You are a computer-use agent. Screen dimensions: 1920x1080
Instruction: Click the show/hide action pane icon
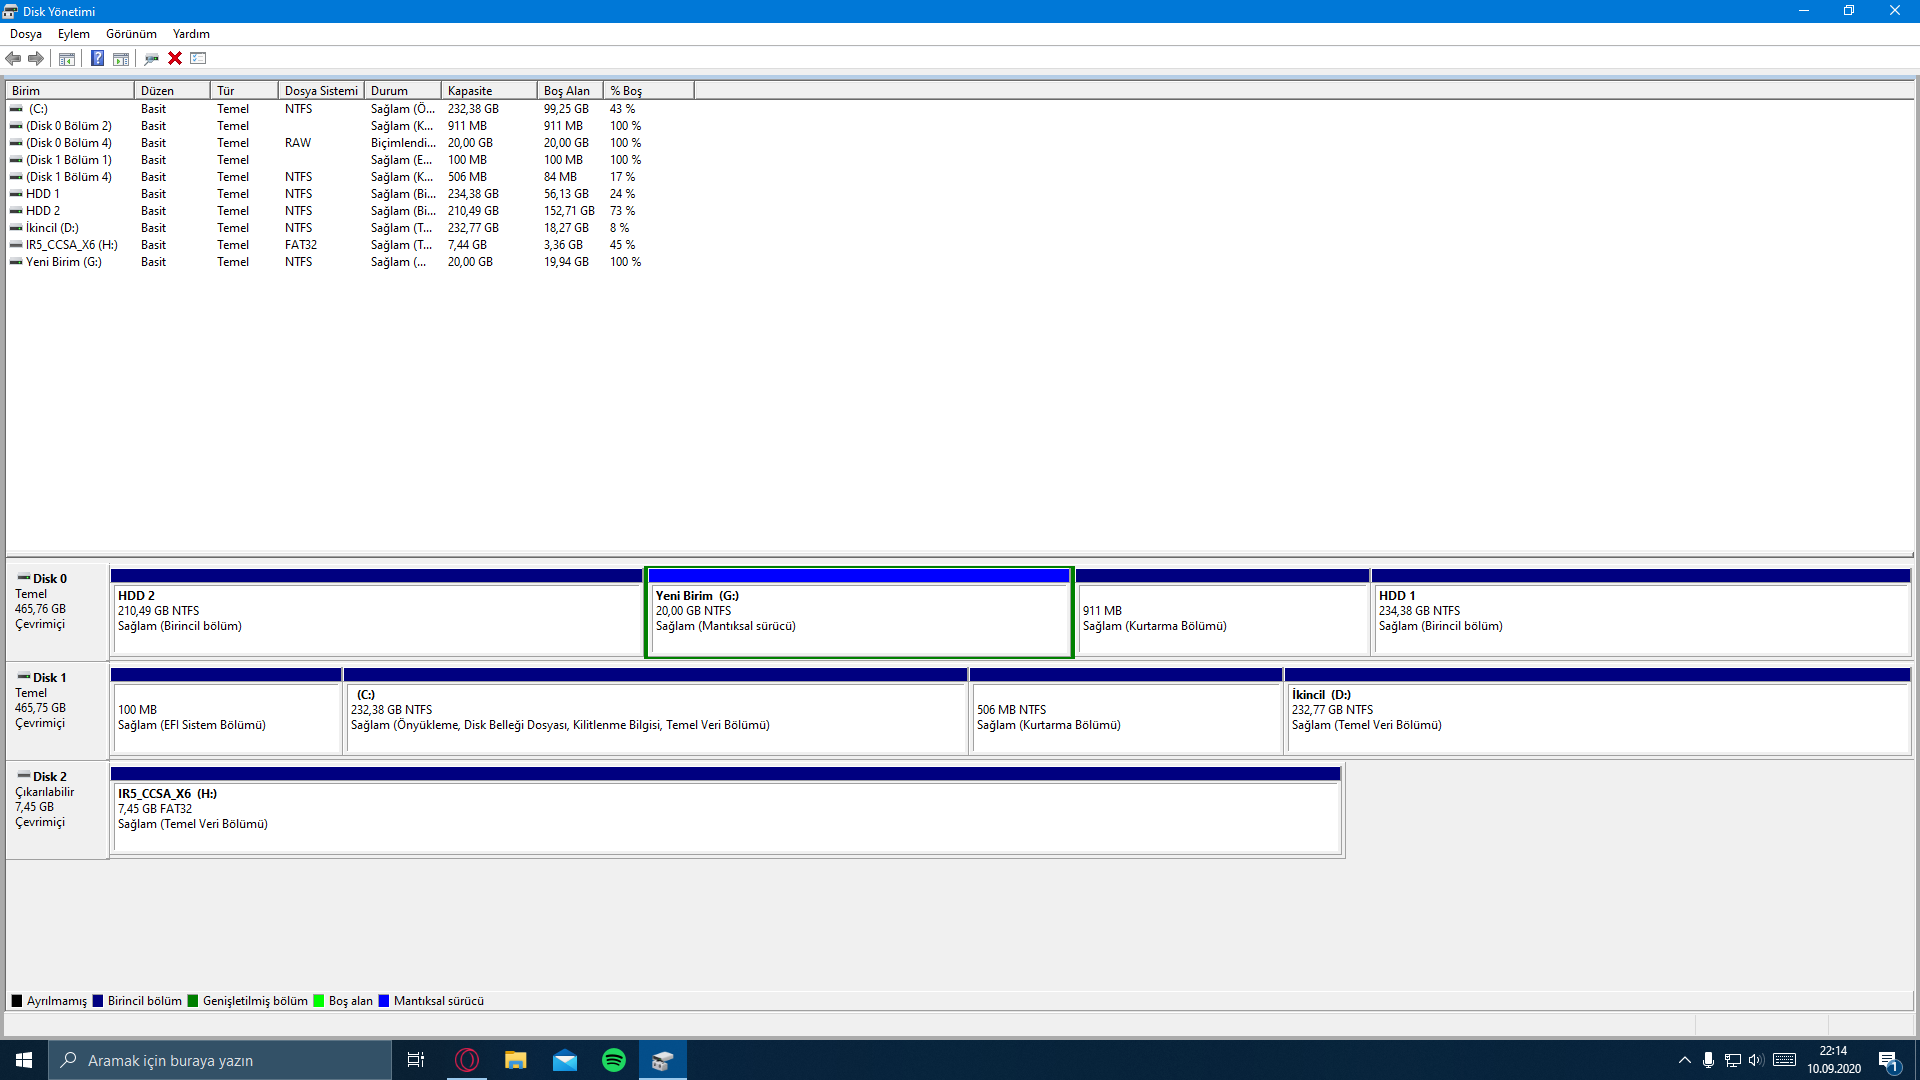pyautogui.click(x=121, y=59)
